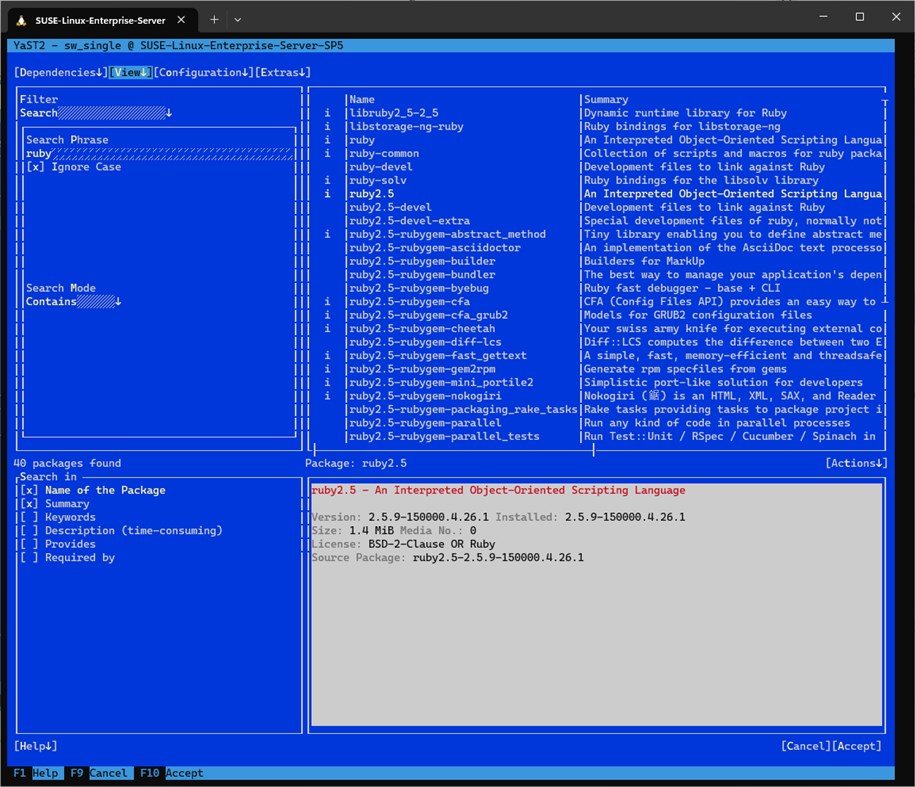Click installed status 'i' of ruby2.5-rubygem-cfa
Screen dimensions: 915x787
tap(327, 302)
